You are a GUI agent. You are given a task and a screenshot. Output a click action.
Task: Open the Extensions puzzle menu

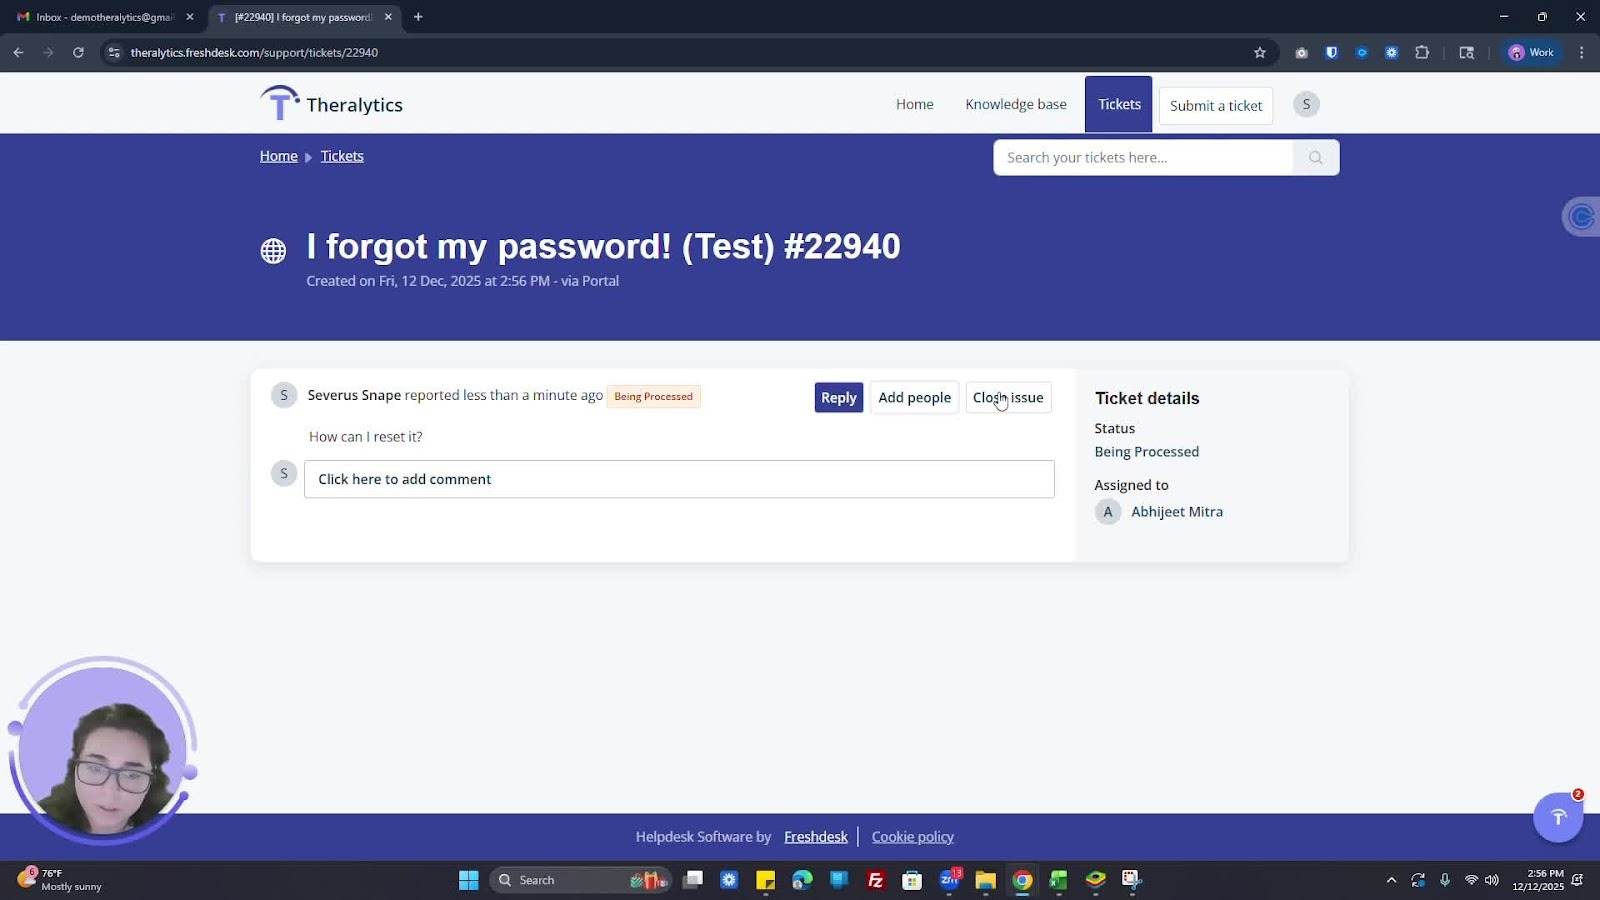1422,53
